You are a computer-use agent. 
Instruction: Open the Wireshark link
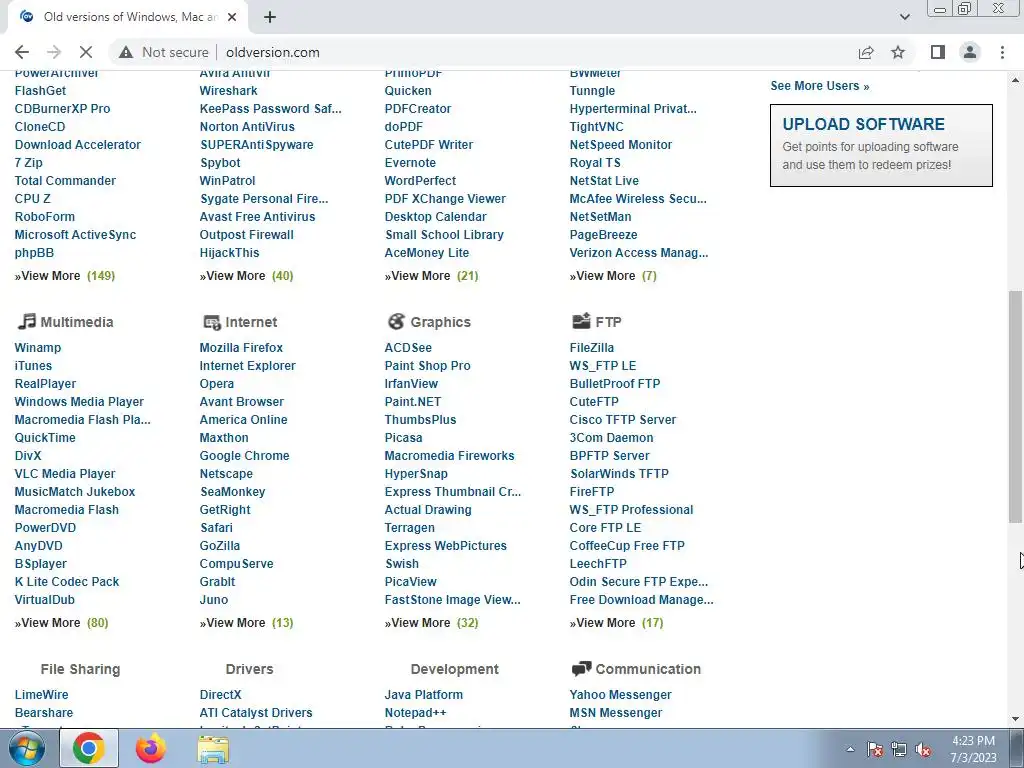coord(229,91)
